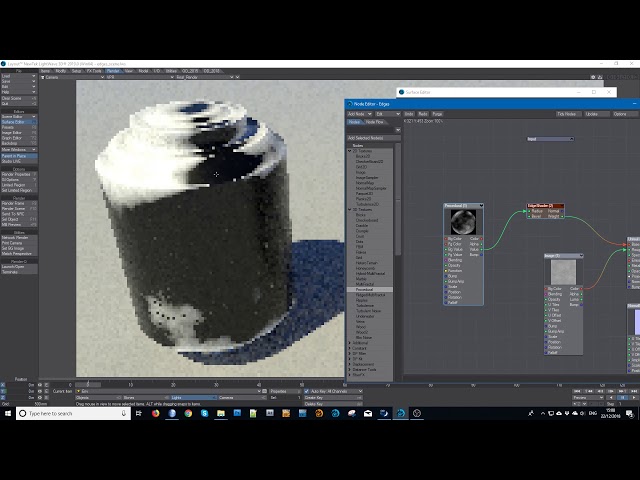Viewport: 640px width, 480px height.
Task: Click the volume icon in the system tray
Action: click(x=583, y=413)
